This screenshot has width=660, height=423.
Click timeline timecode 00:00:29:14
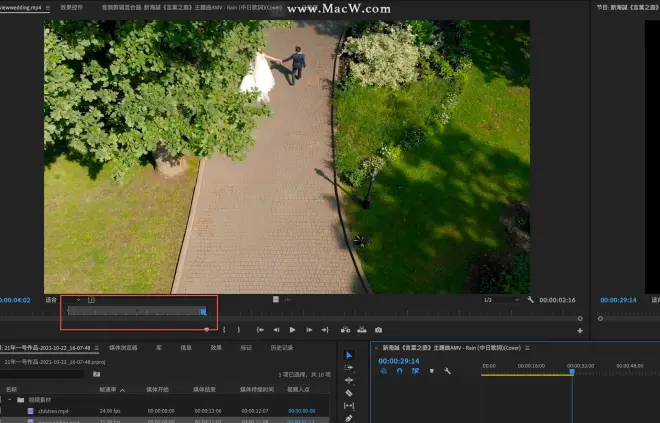point(399,361)
